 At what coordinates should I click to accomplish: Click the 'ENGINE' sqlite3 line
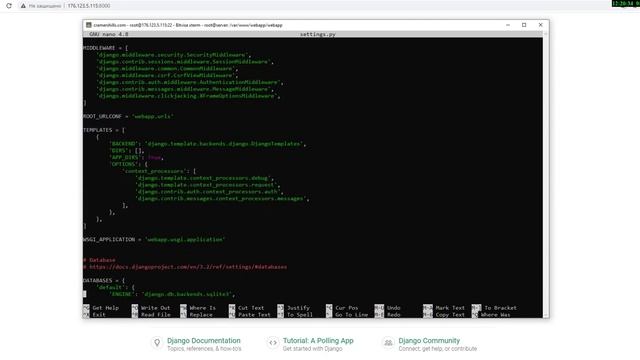point(172,294)
